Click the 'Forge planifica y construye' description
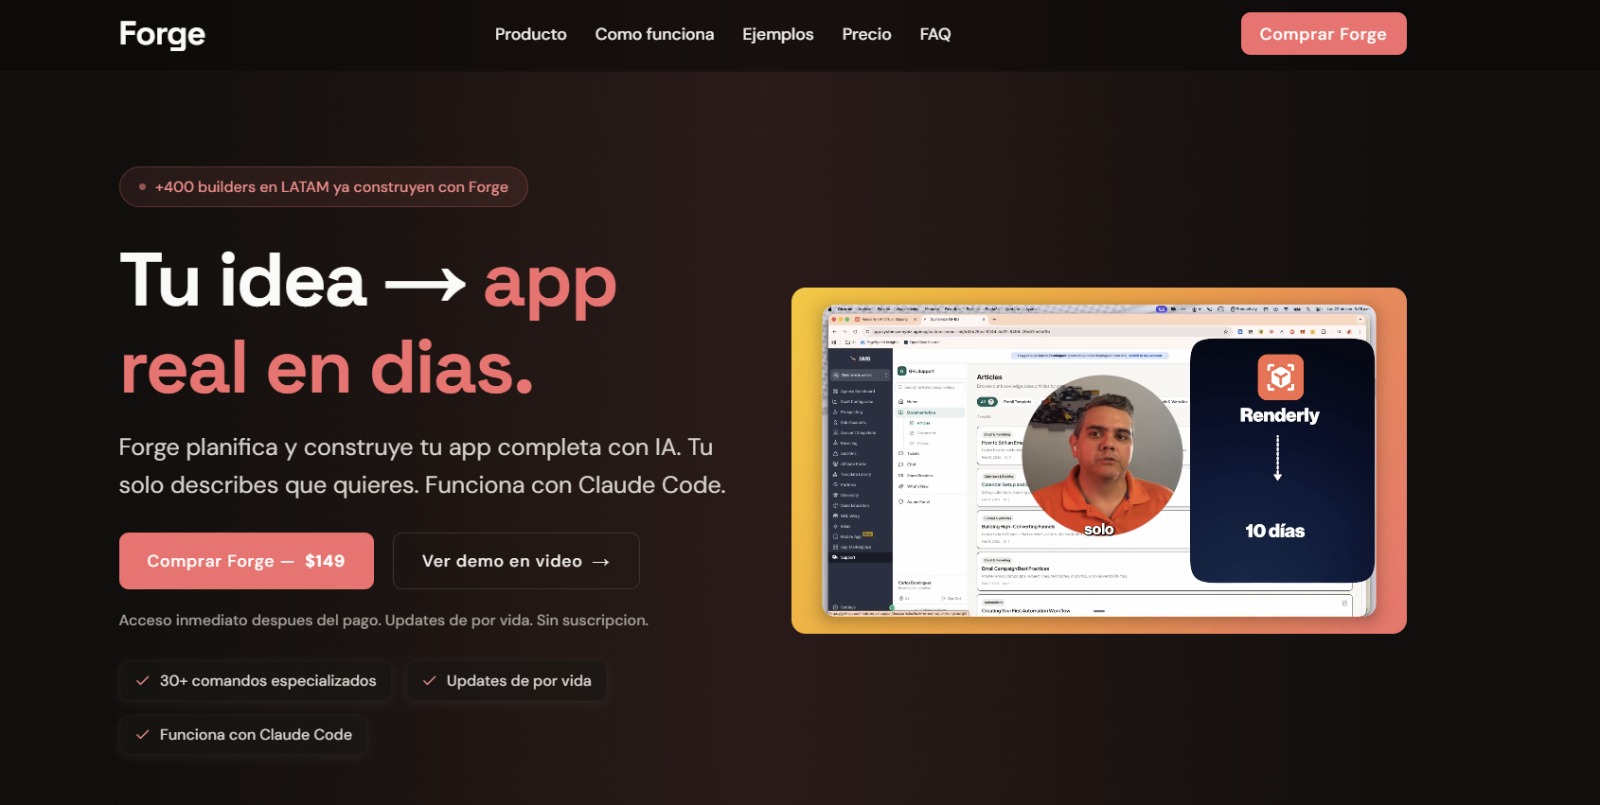Image resolution: width=1600 pixels, height=805 pixels. [x=422, y=466]
